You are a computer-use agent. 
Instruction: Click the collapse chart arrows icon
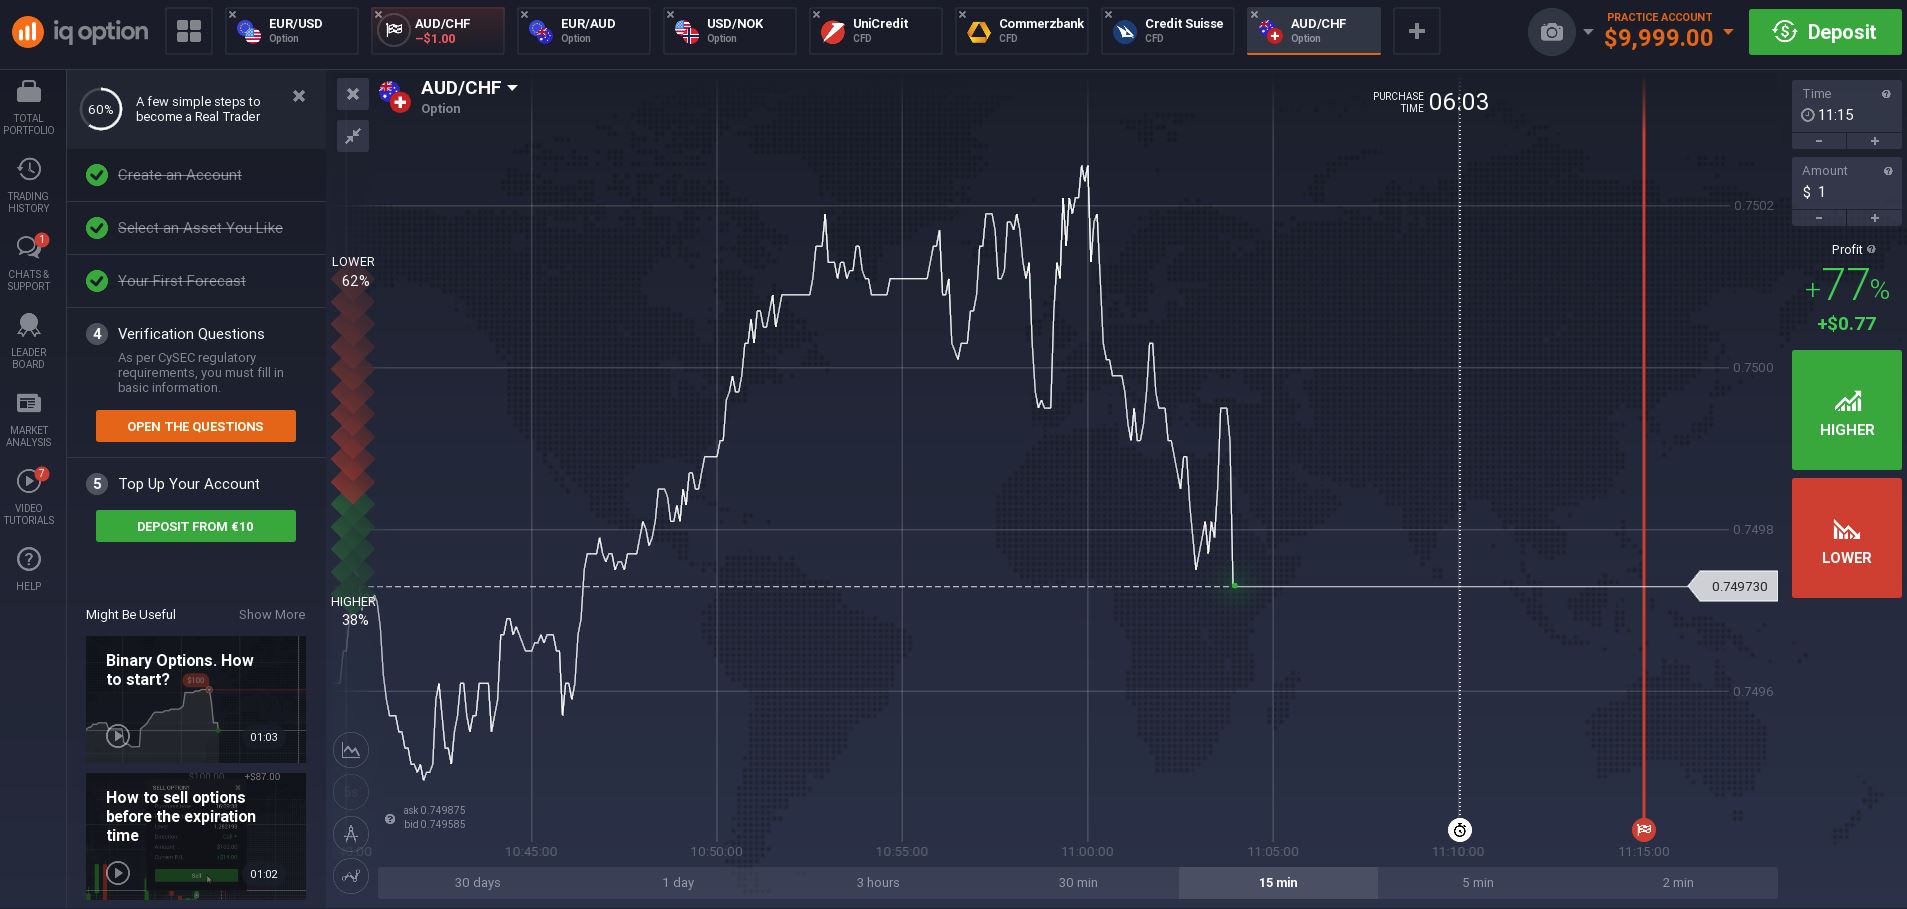tap(353, 136)
